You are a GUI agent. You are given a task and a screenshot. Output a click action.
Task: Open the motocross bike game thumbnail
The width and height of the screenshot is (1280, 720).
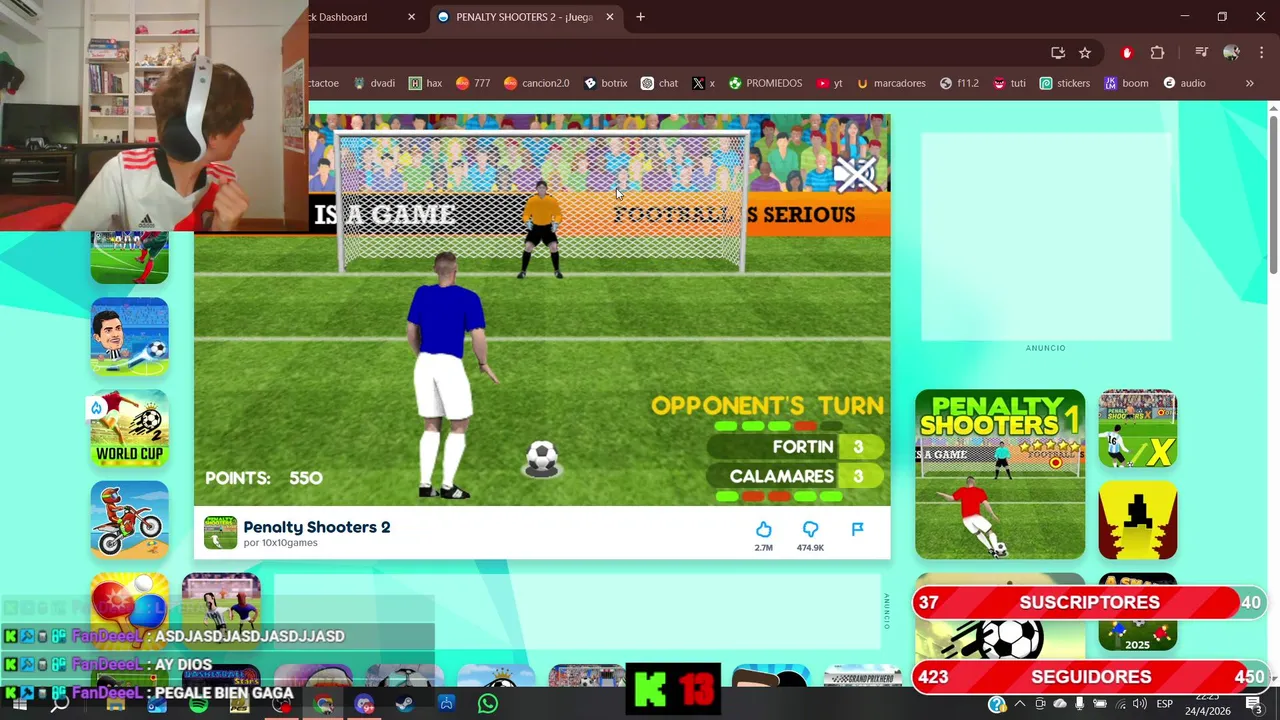pos(129,520)
